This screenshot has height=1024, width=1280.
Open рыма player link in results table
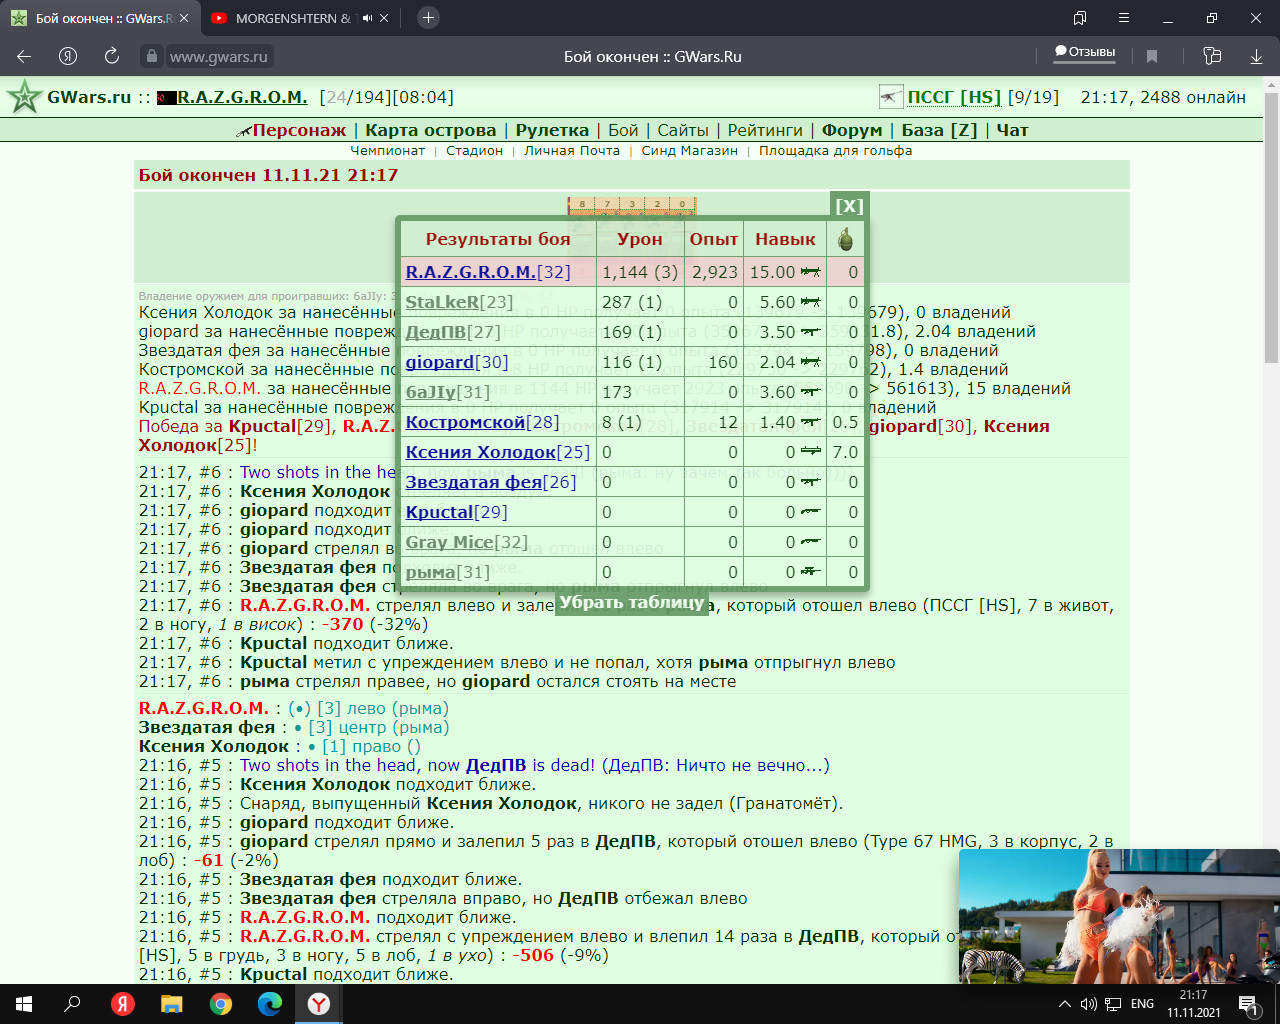pos(430,572)
